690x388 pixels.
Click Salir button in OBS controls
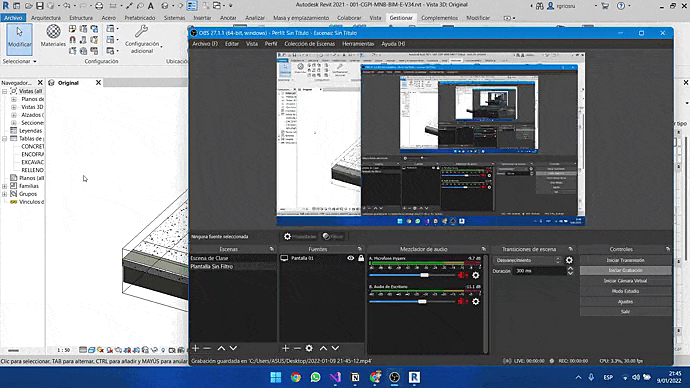(x=625, y=312)
